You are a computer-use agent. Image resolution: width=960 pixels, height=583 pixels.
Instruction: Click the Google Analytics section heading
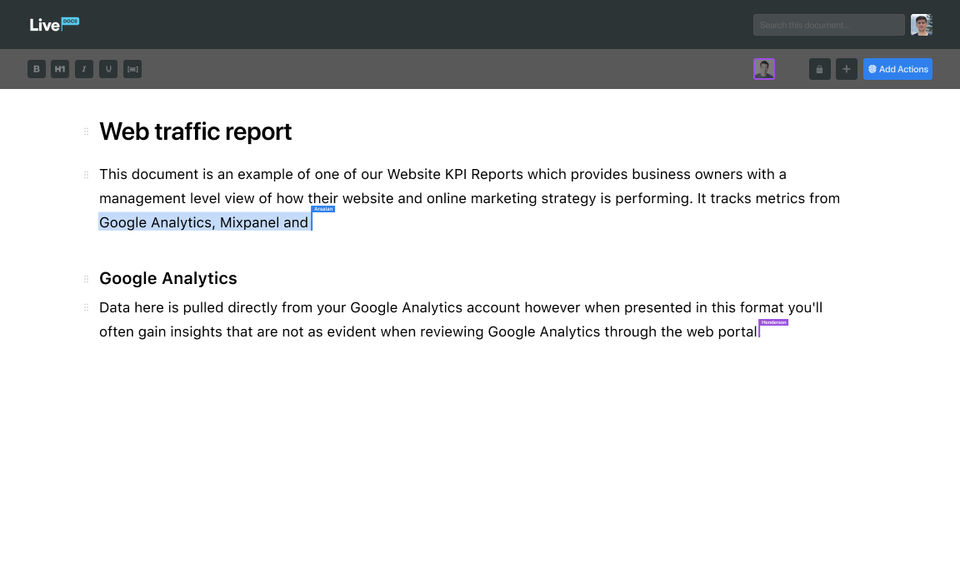[x=168, y=278]
